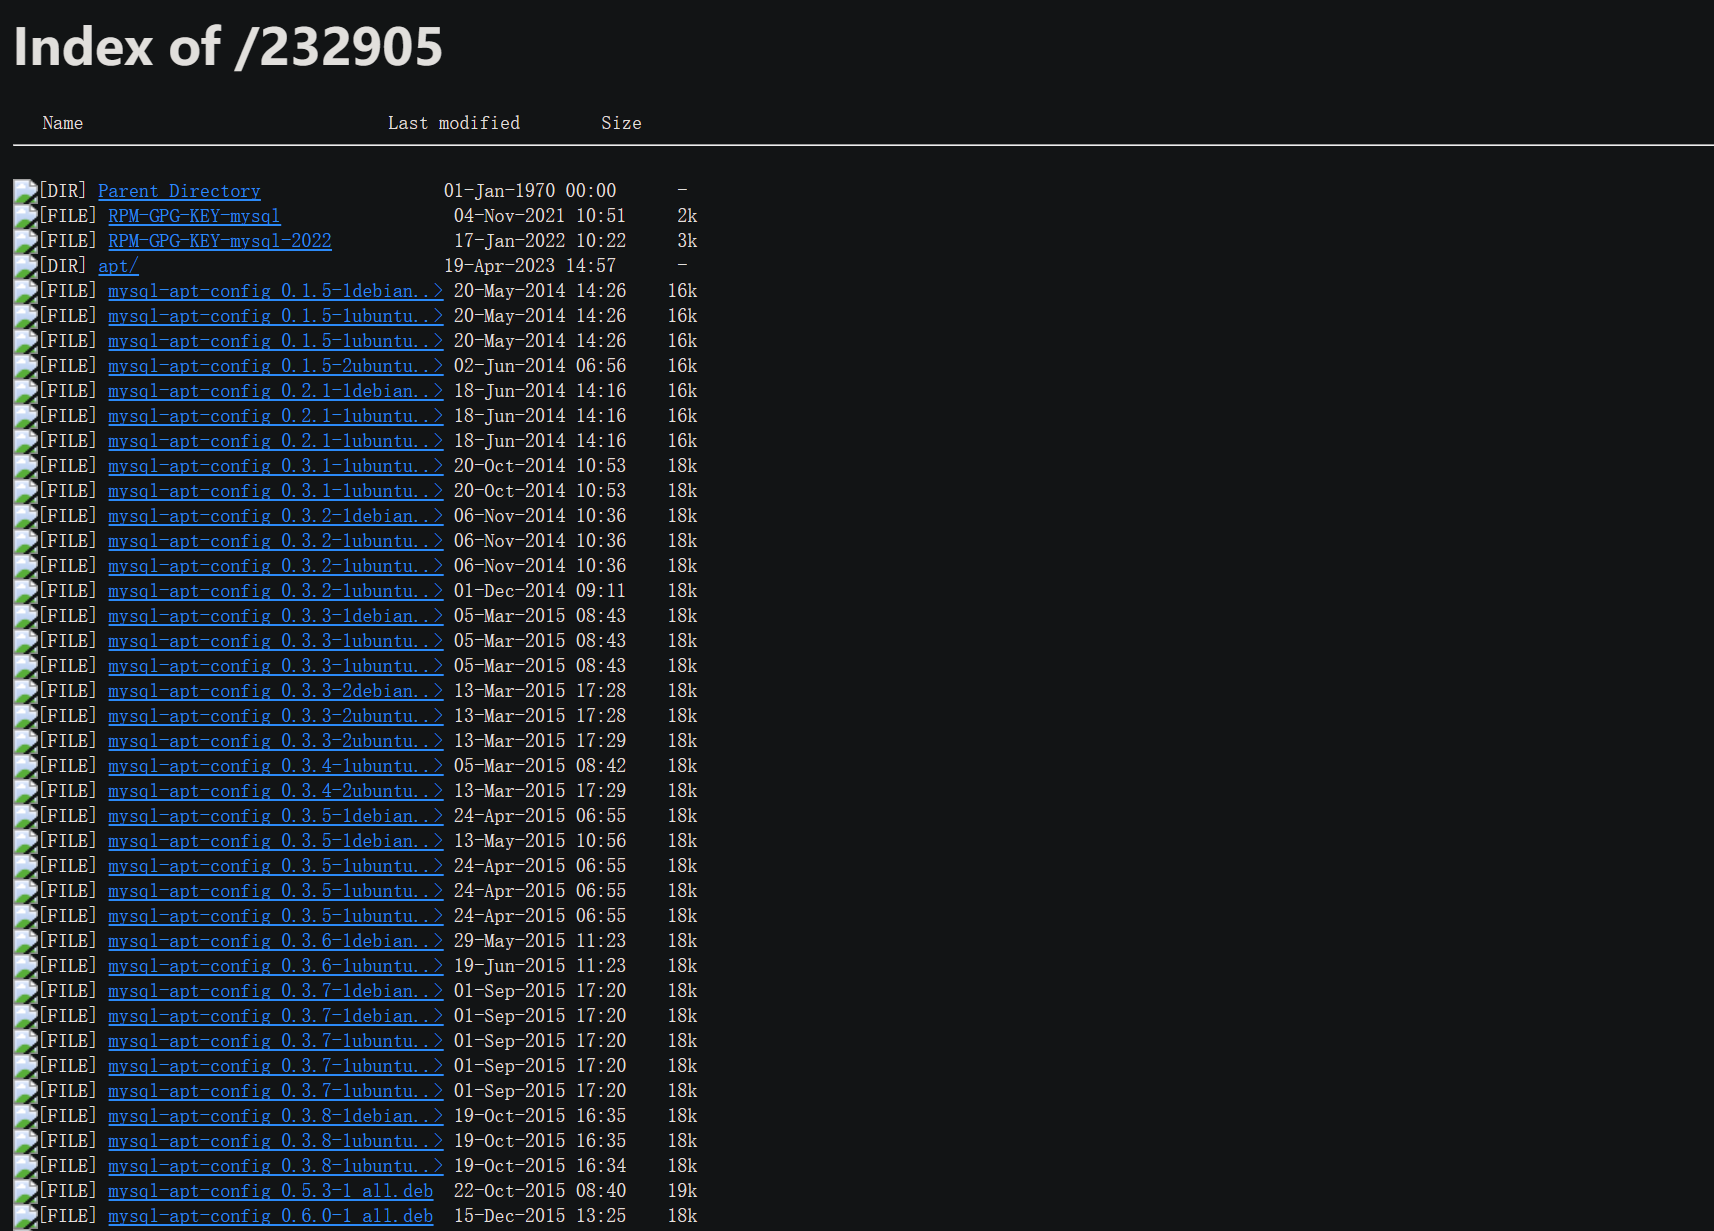Click the file icon beside RPM-GPG-KEY-mysql-2022

[x=25, y=241]
